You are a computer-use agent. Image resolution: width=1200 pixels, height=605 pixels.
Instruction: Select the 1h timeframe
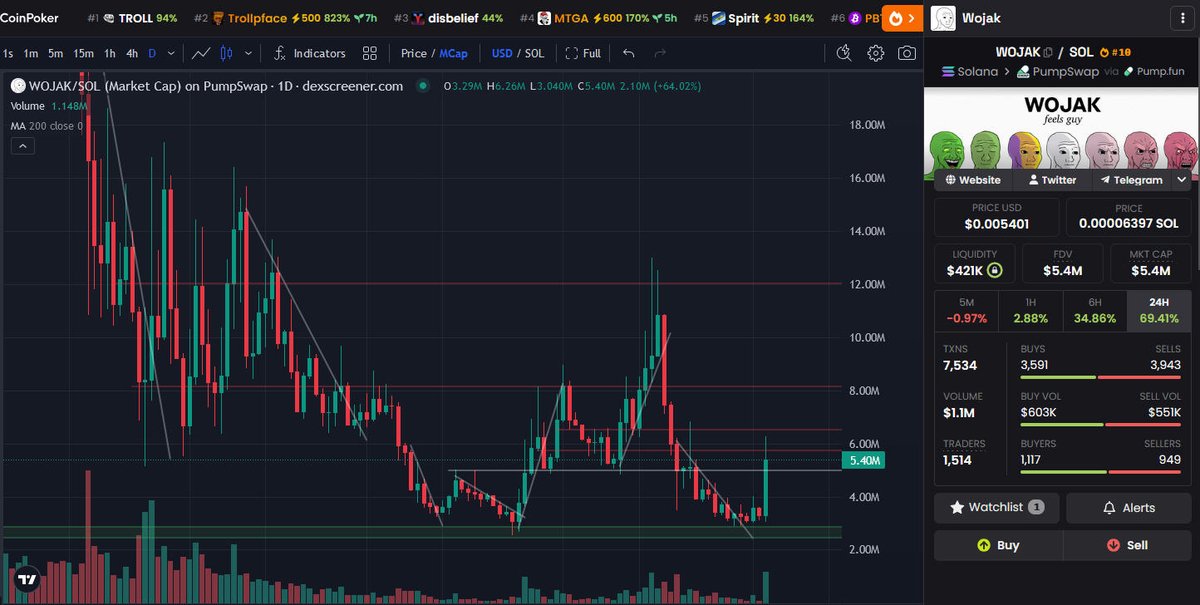click(x=110, y=53)
